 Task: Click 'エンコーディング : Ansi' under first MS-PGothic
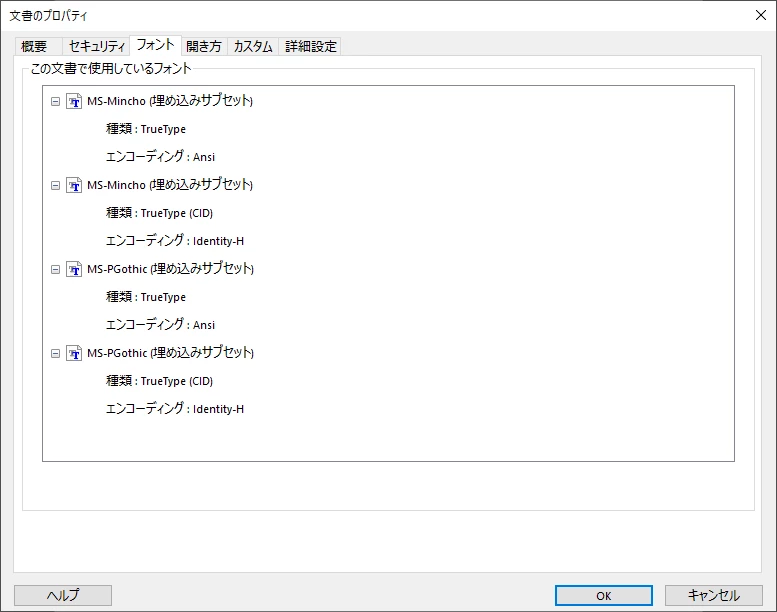pos(160,325)
